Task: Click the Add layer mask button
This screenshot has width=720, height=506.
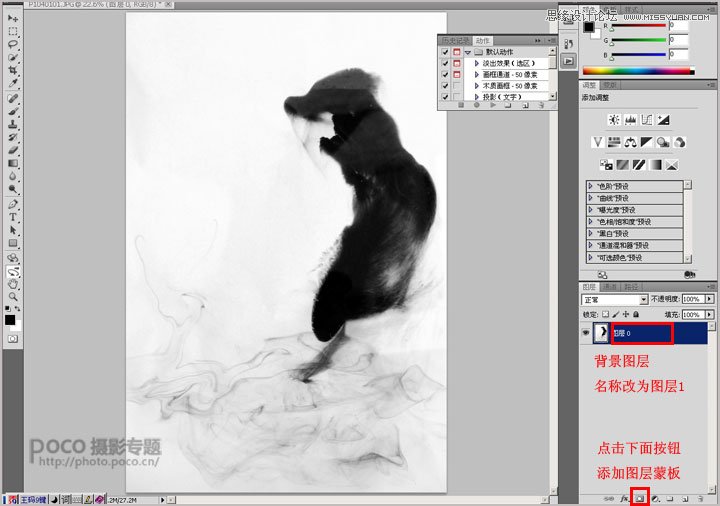Action: click(x=638, y=497)
